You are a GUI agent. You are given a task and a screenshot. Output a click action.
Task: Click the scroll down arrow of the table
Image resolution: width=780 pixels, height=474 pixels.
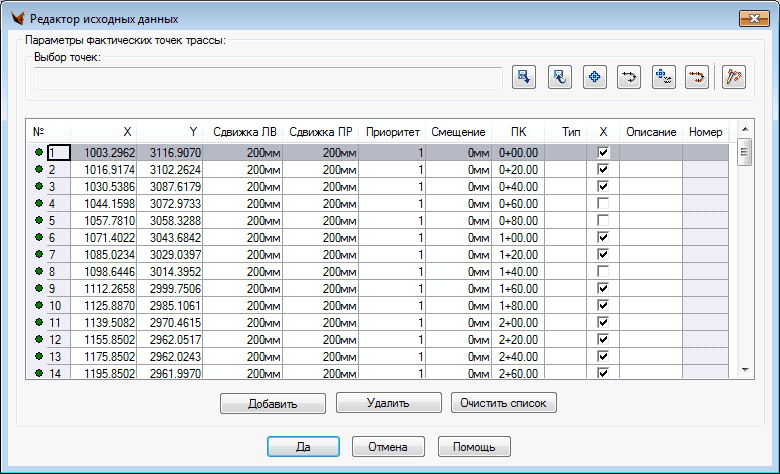tap(744, 370)
